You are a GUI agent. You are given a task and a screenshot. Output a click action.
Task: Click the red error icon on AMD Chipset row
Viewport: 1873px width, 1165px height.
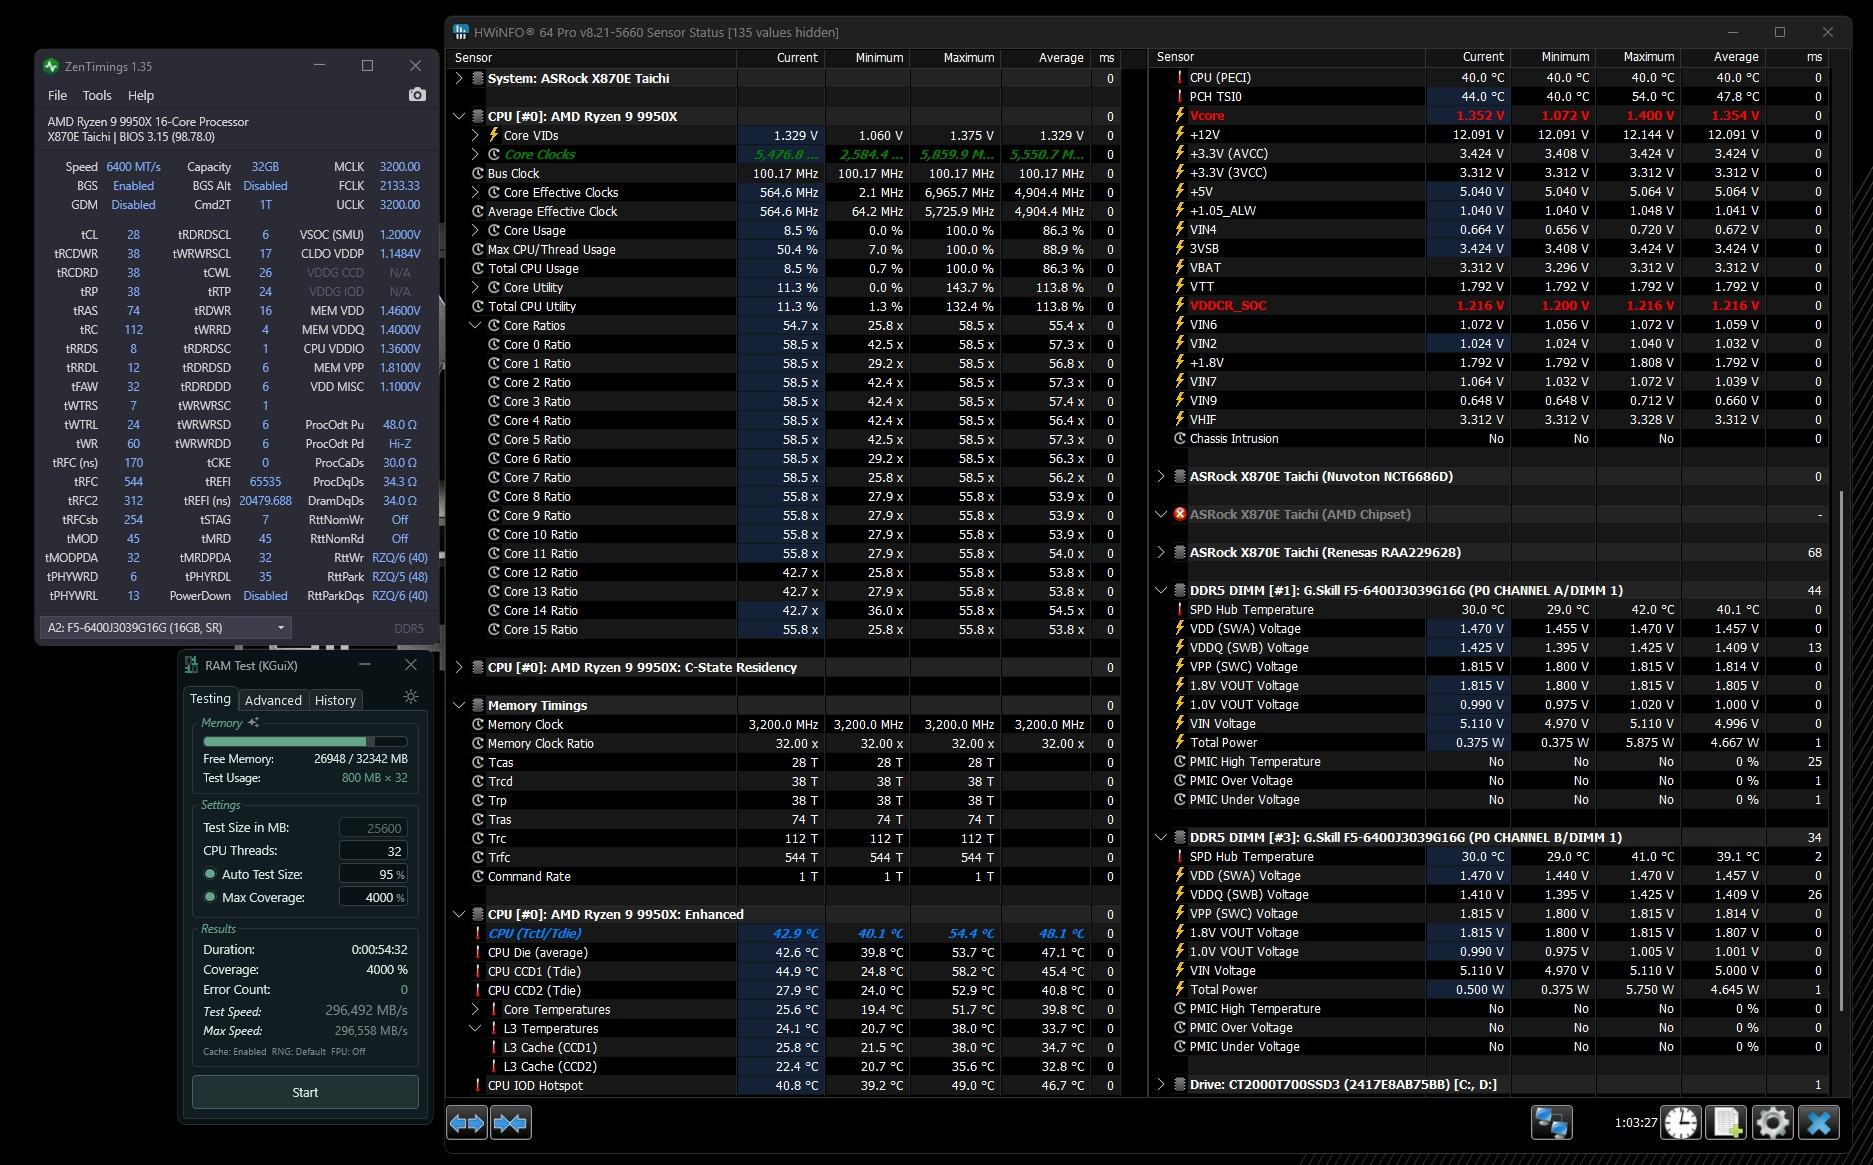[x=1179, y=514]
